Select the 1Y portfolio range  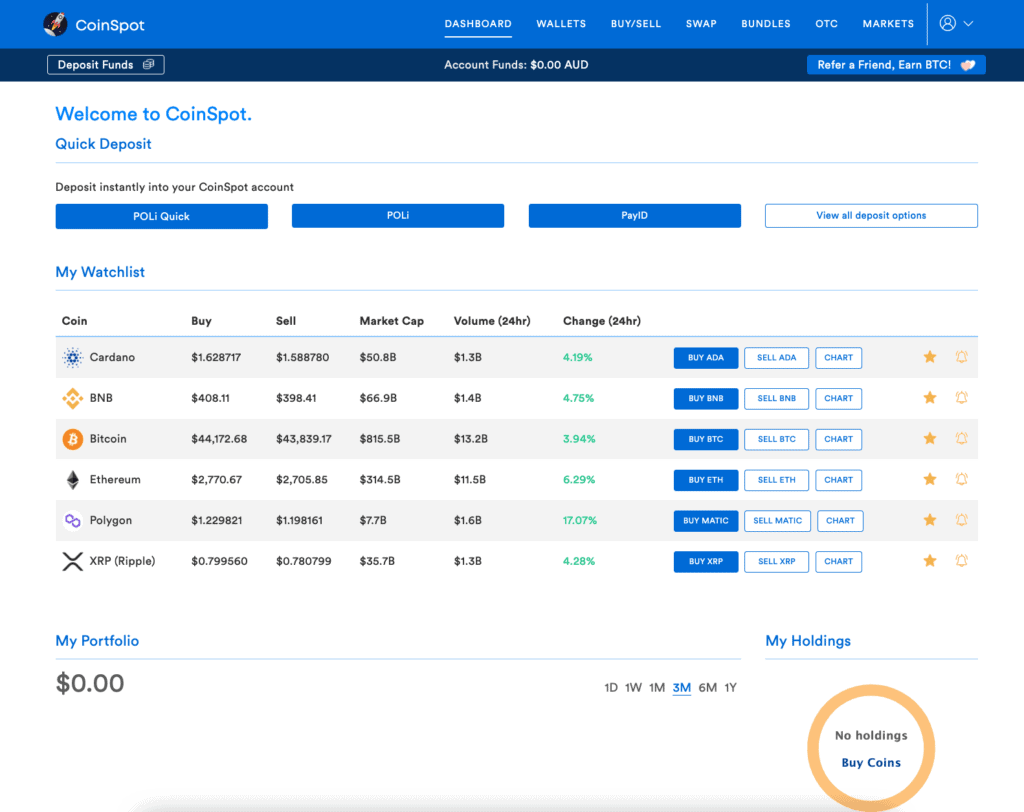[731, 688]
